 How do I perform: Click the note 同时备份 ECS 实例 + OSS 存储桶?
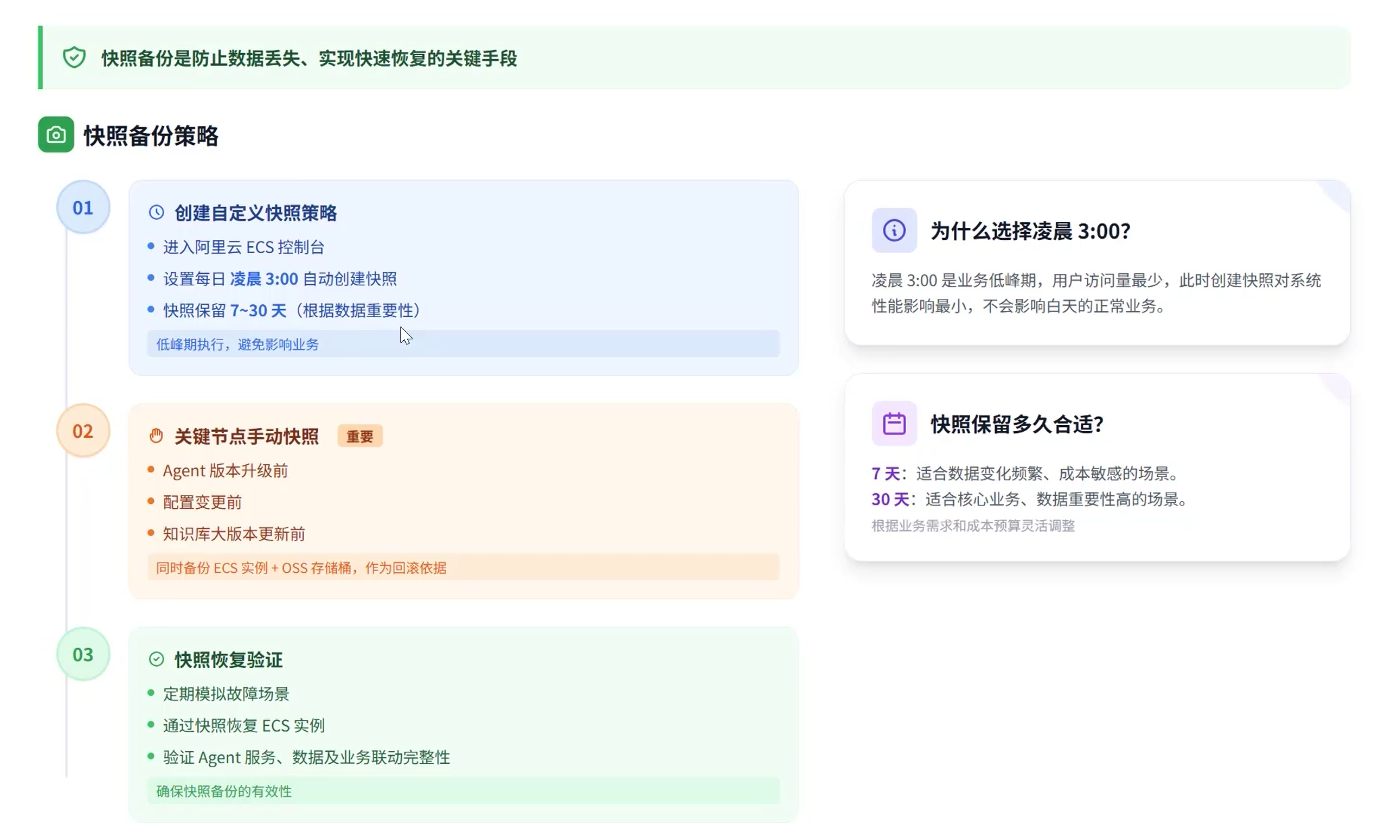[463, 567]
